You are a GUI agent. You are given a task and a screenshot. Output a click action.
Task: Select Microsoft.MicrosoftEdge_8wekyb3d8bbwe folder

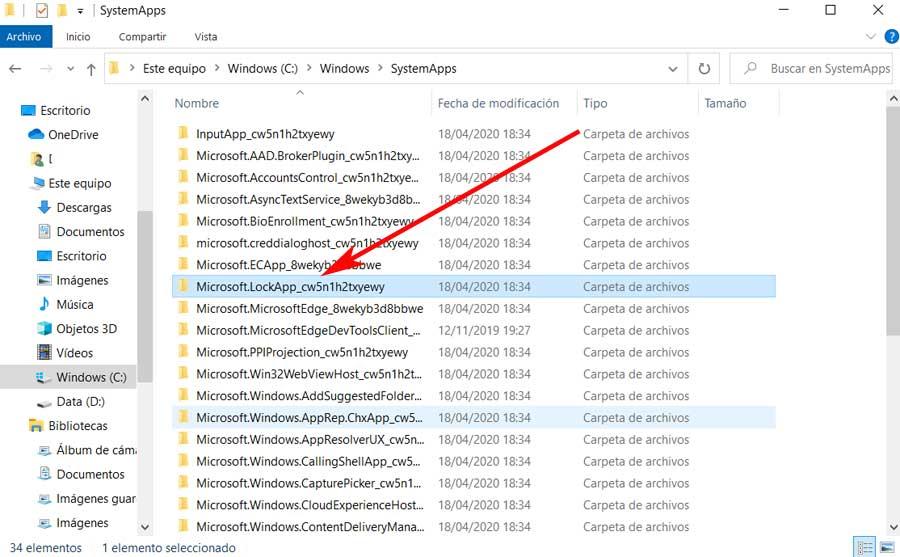tap(474, 308)
